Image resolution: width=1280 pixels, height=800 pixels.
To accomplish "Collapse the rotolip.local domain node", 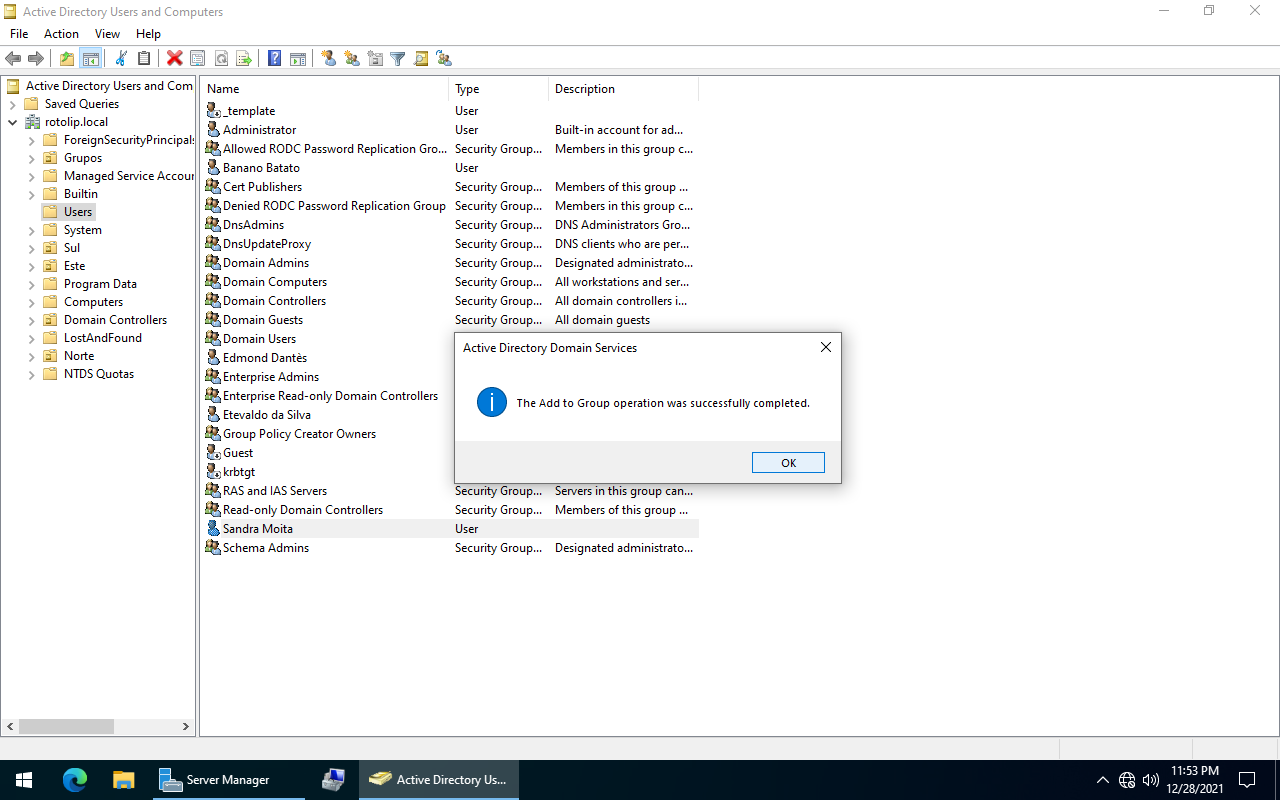I will (x=12, y=122).
